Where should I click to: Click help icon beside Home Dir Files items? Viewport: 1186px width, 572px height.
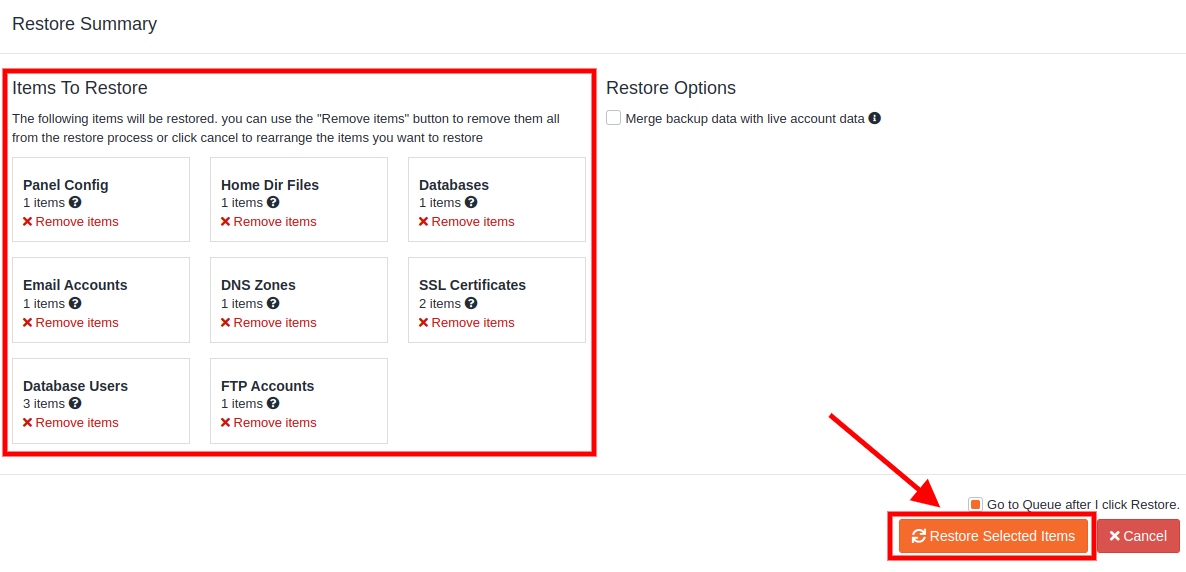[273, 203]
